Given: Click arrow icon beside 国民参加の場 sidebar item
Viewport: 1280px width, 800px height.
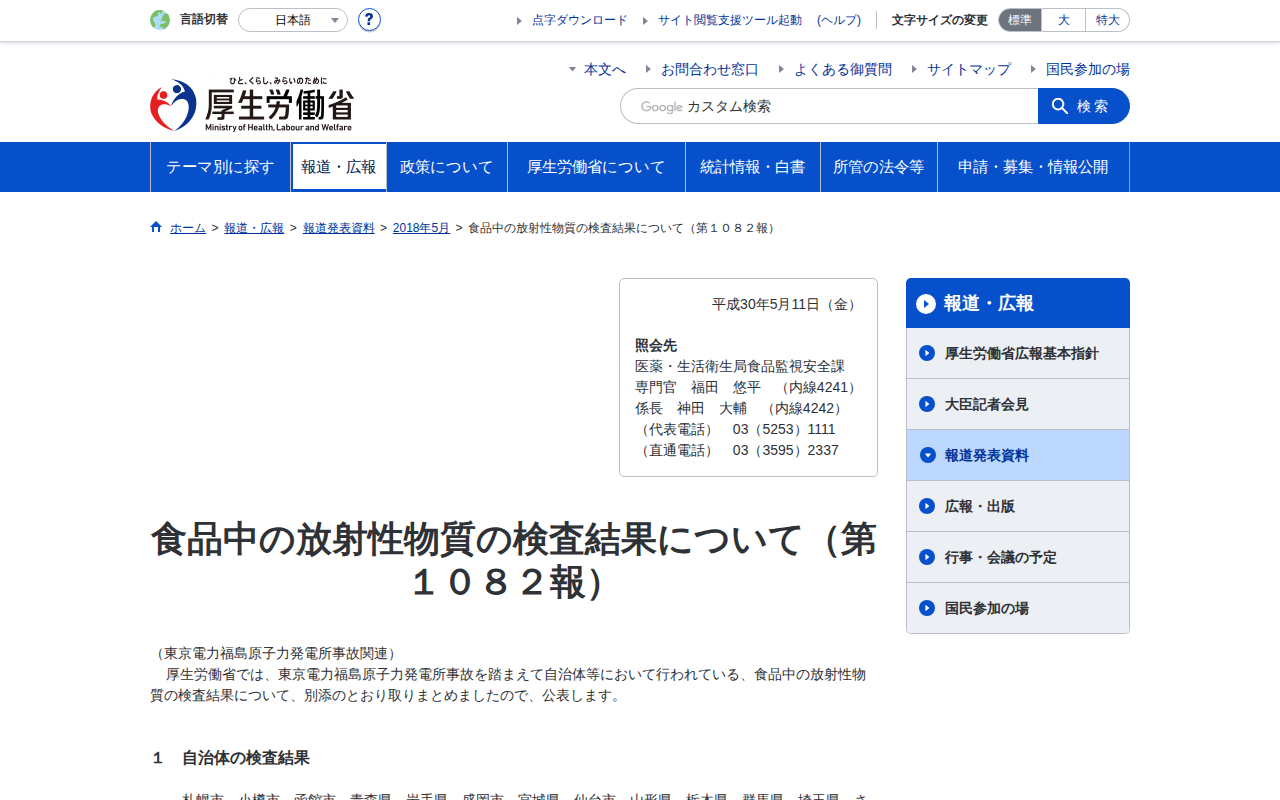Looking at the screenshot, I should coord(927,608).
